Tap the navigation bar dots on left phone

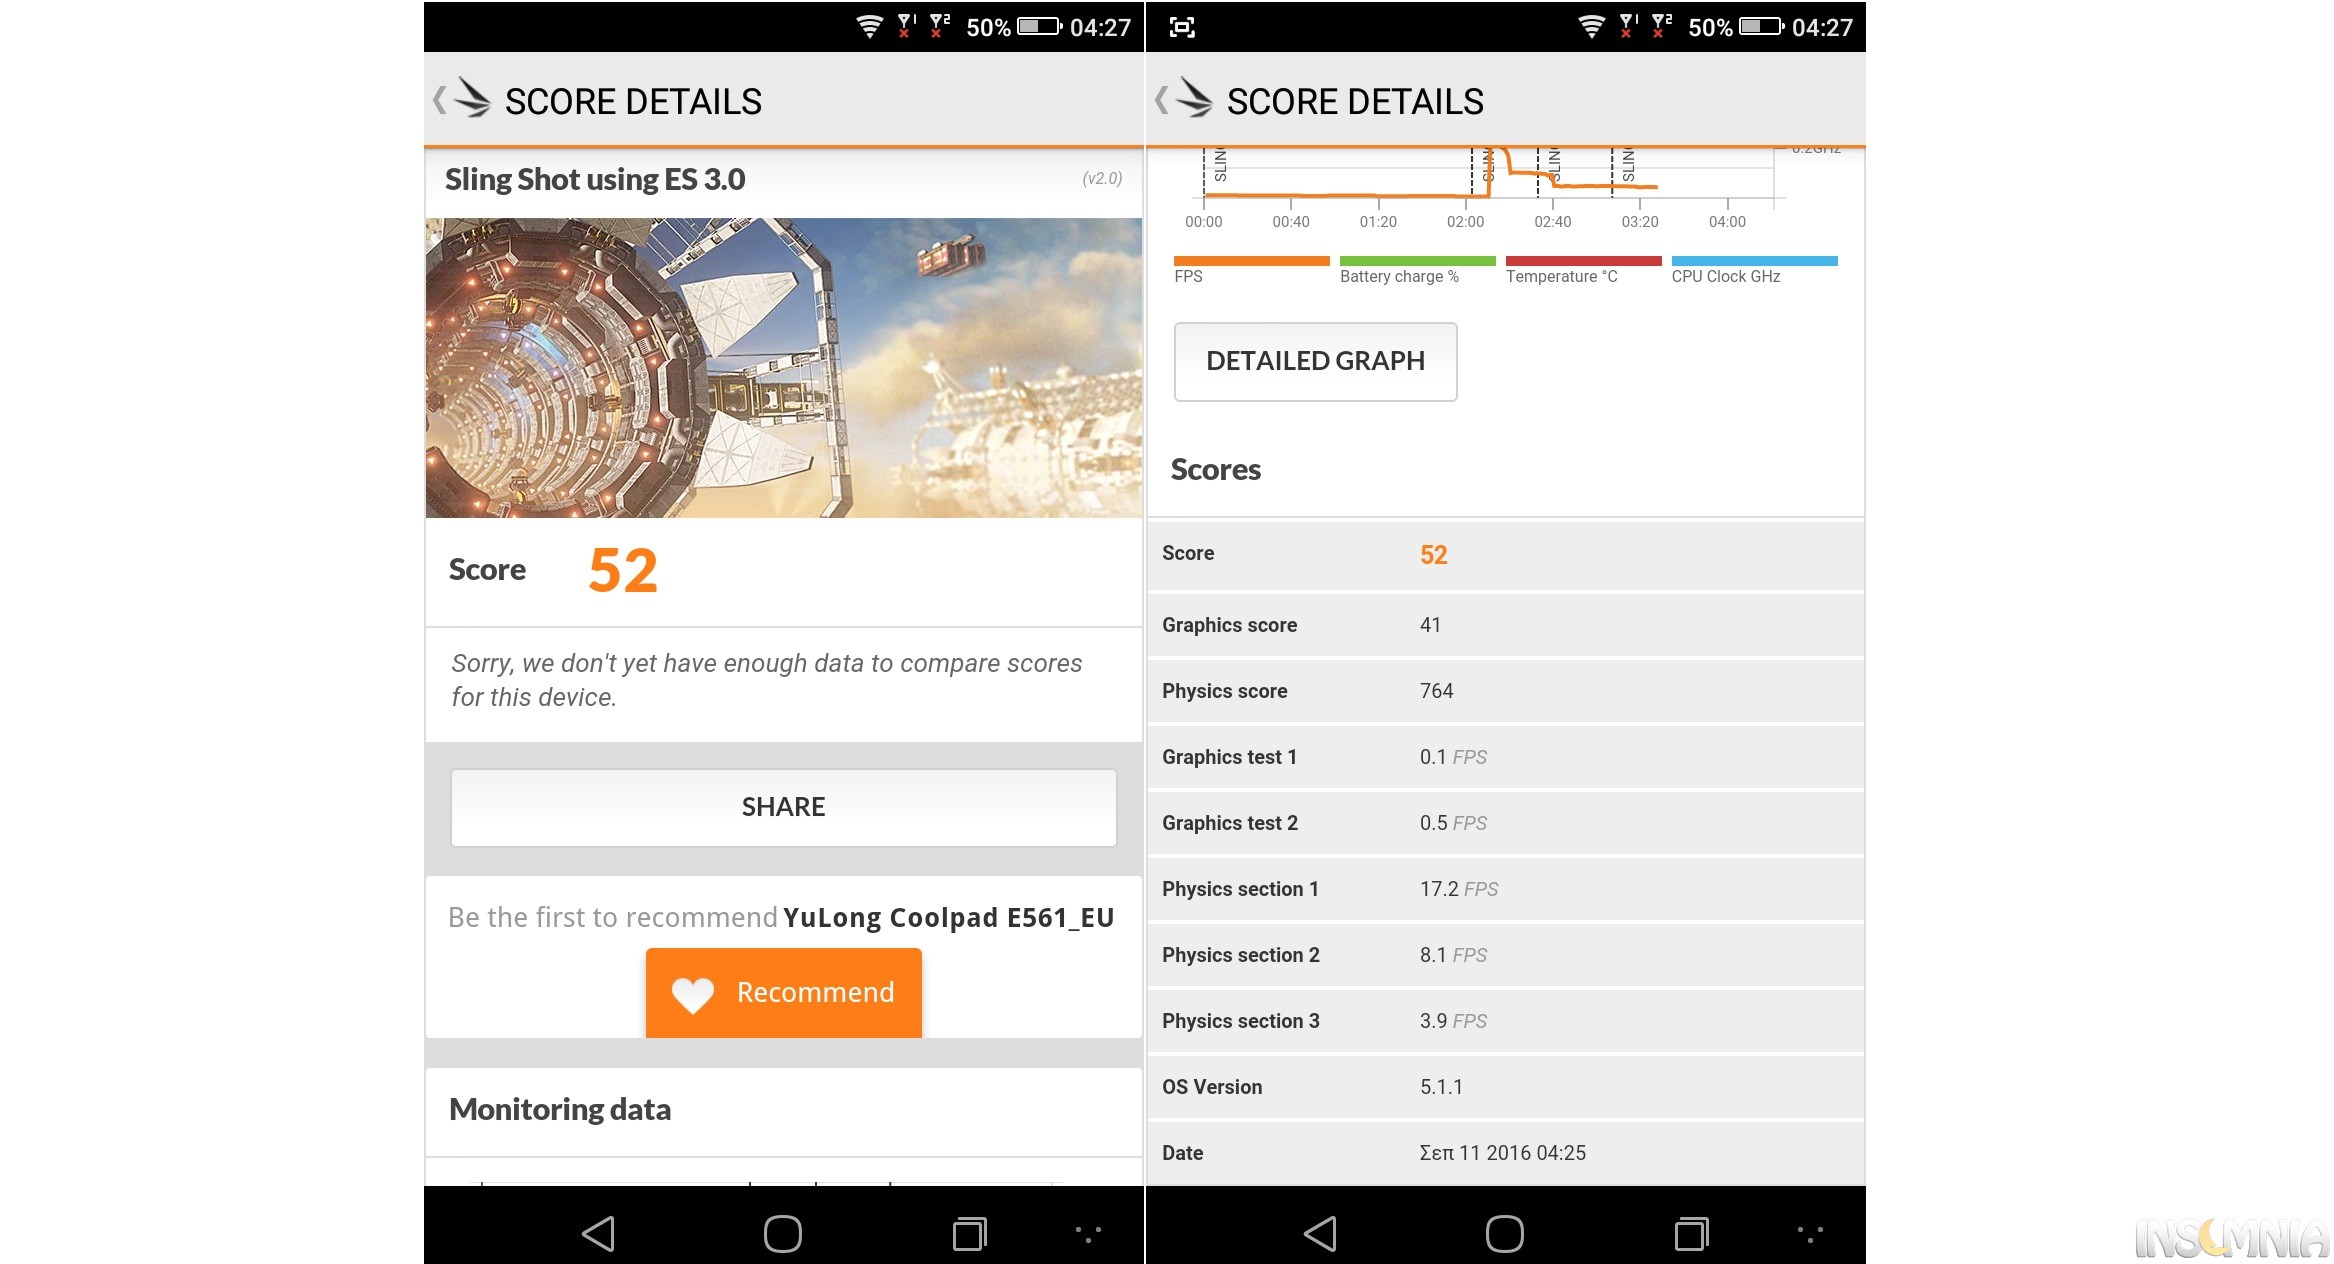coord(1088,1233)
